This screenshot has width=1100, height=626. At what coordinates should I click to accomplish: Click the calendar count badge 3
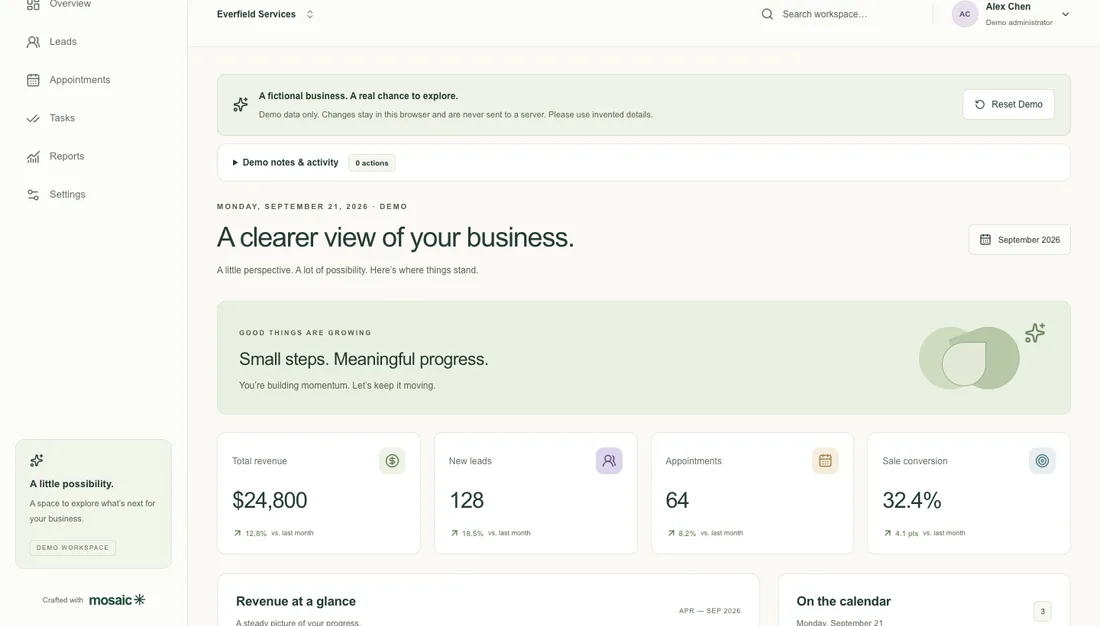1042,611
